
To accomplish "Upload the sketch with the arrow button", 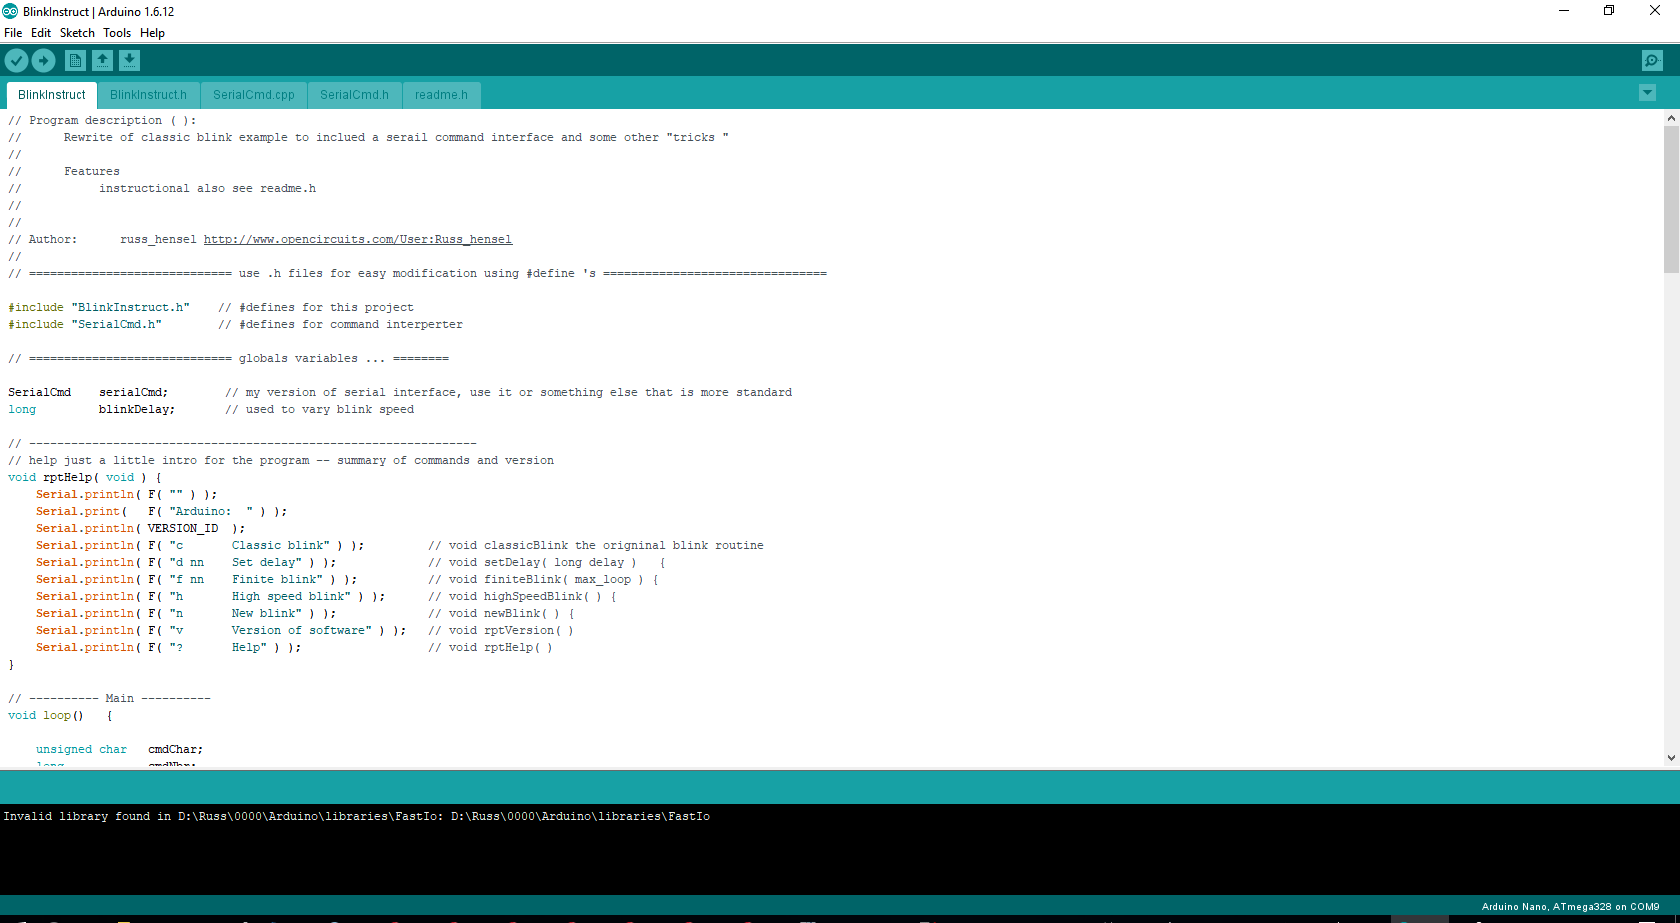I will (x=44, y=61).
